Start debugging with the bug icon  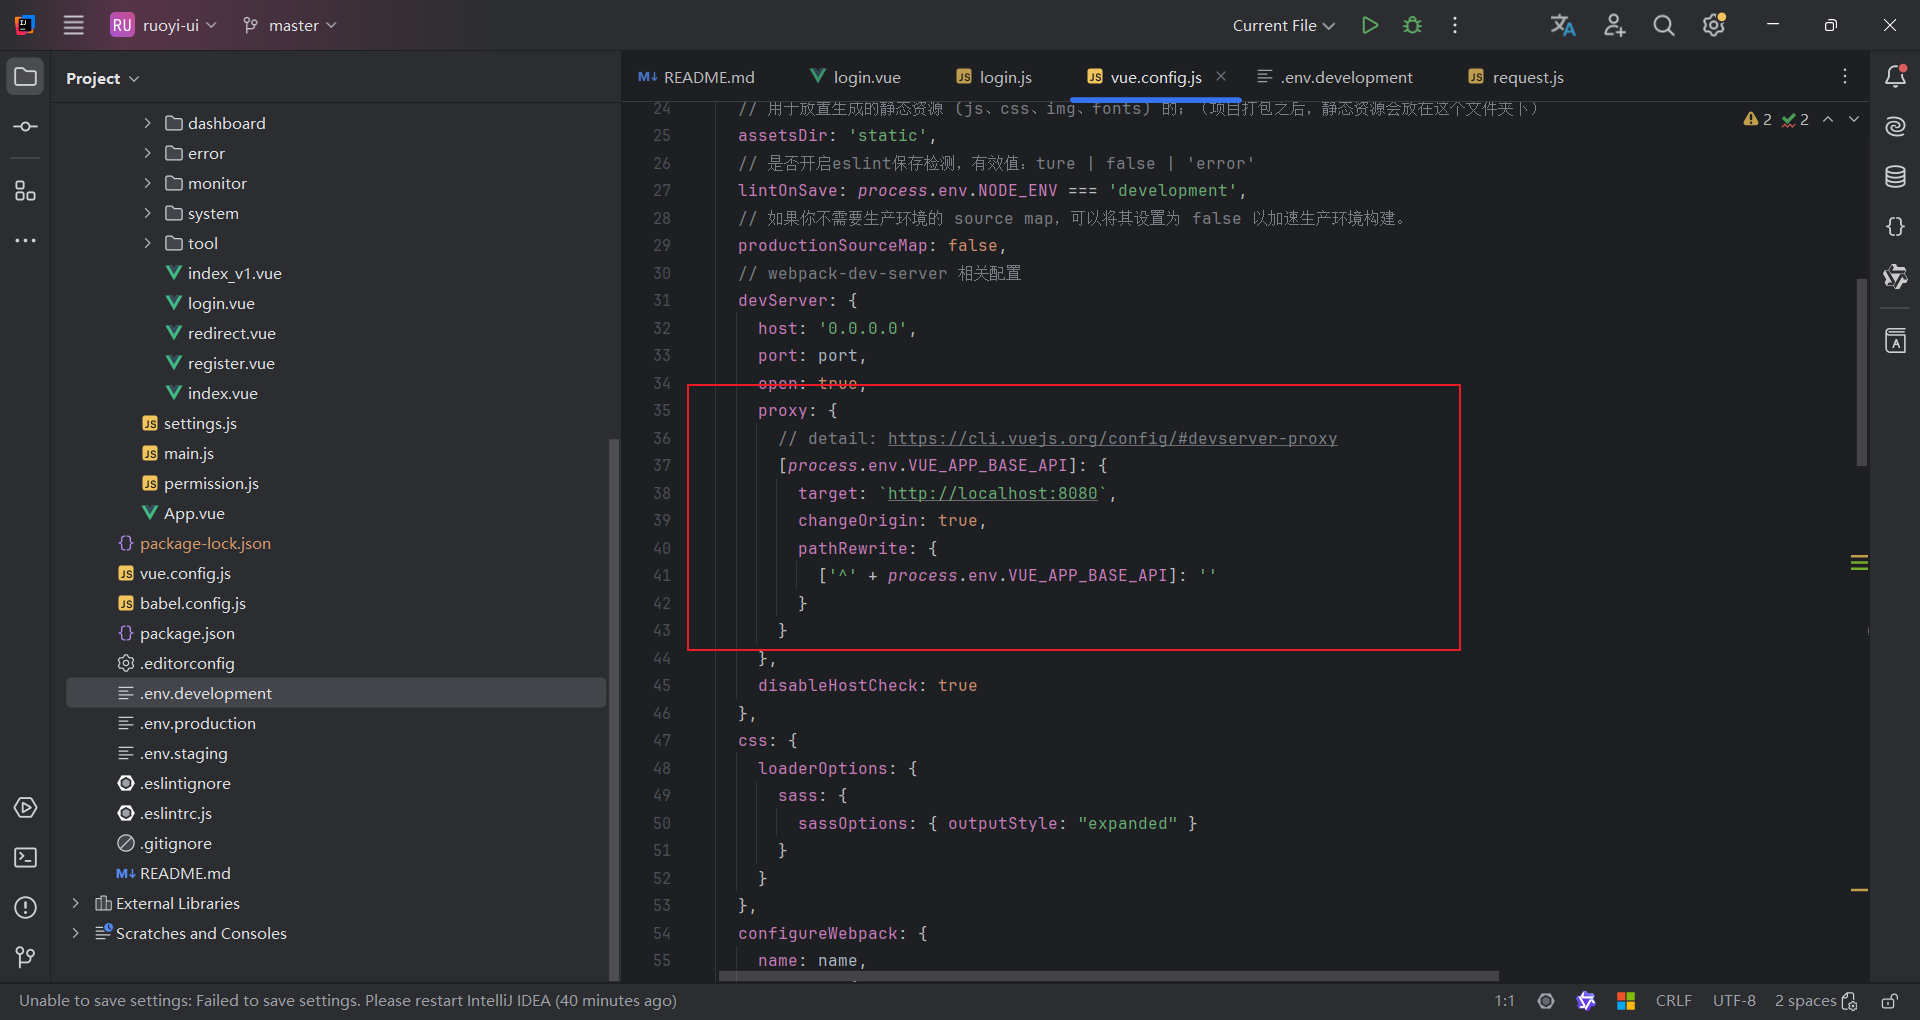coord(1412,25)
